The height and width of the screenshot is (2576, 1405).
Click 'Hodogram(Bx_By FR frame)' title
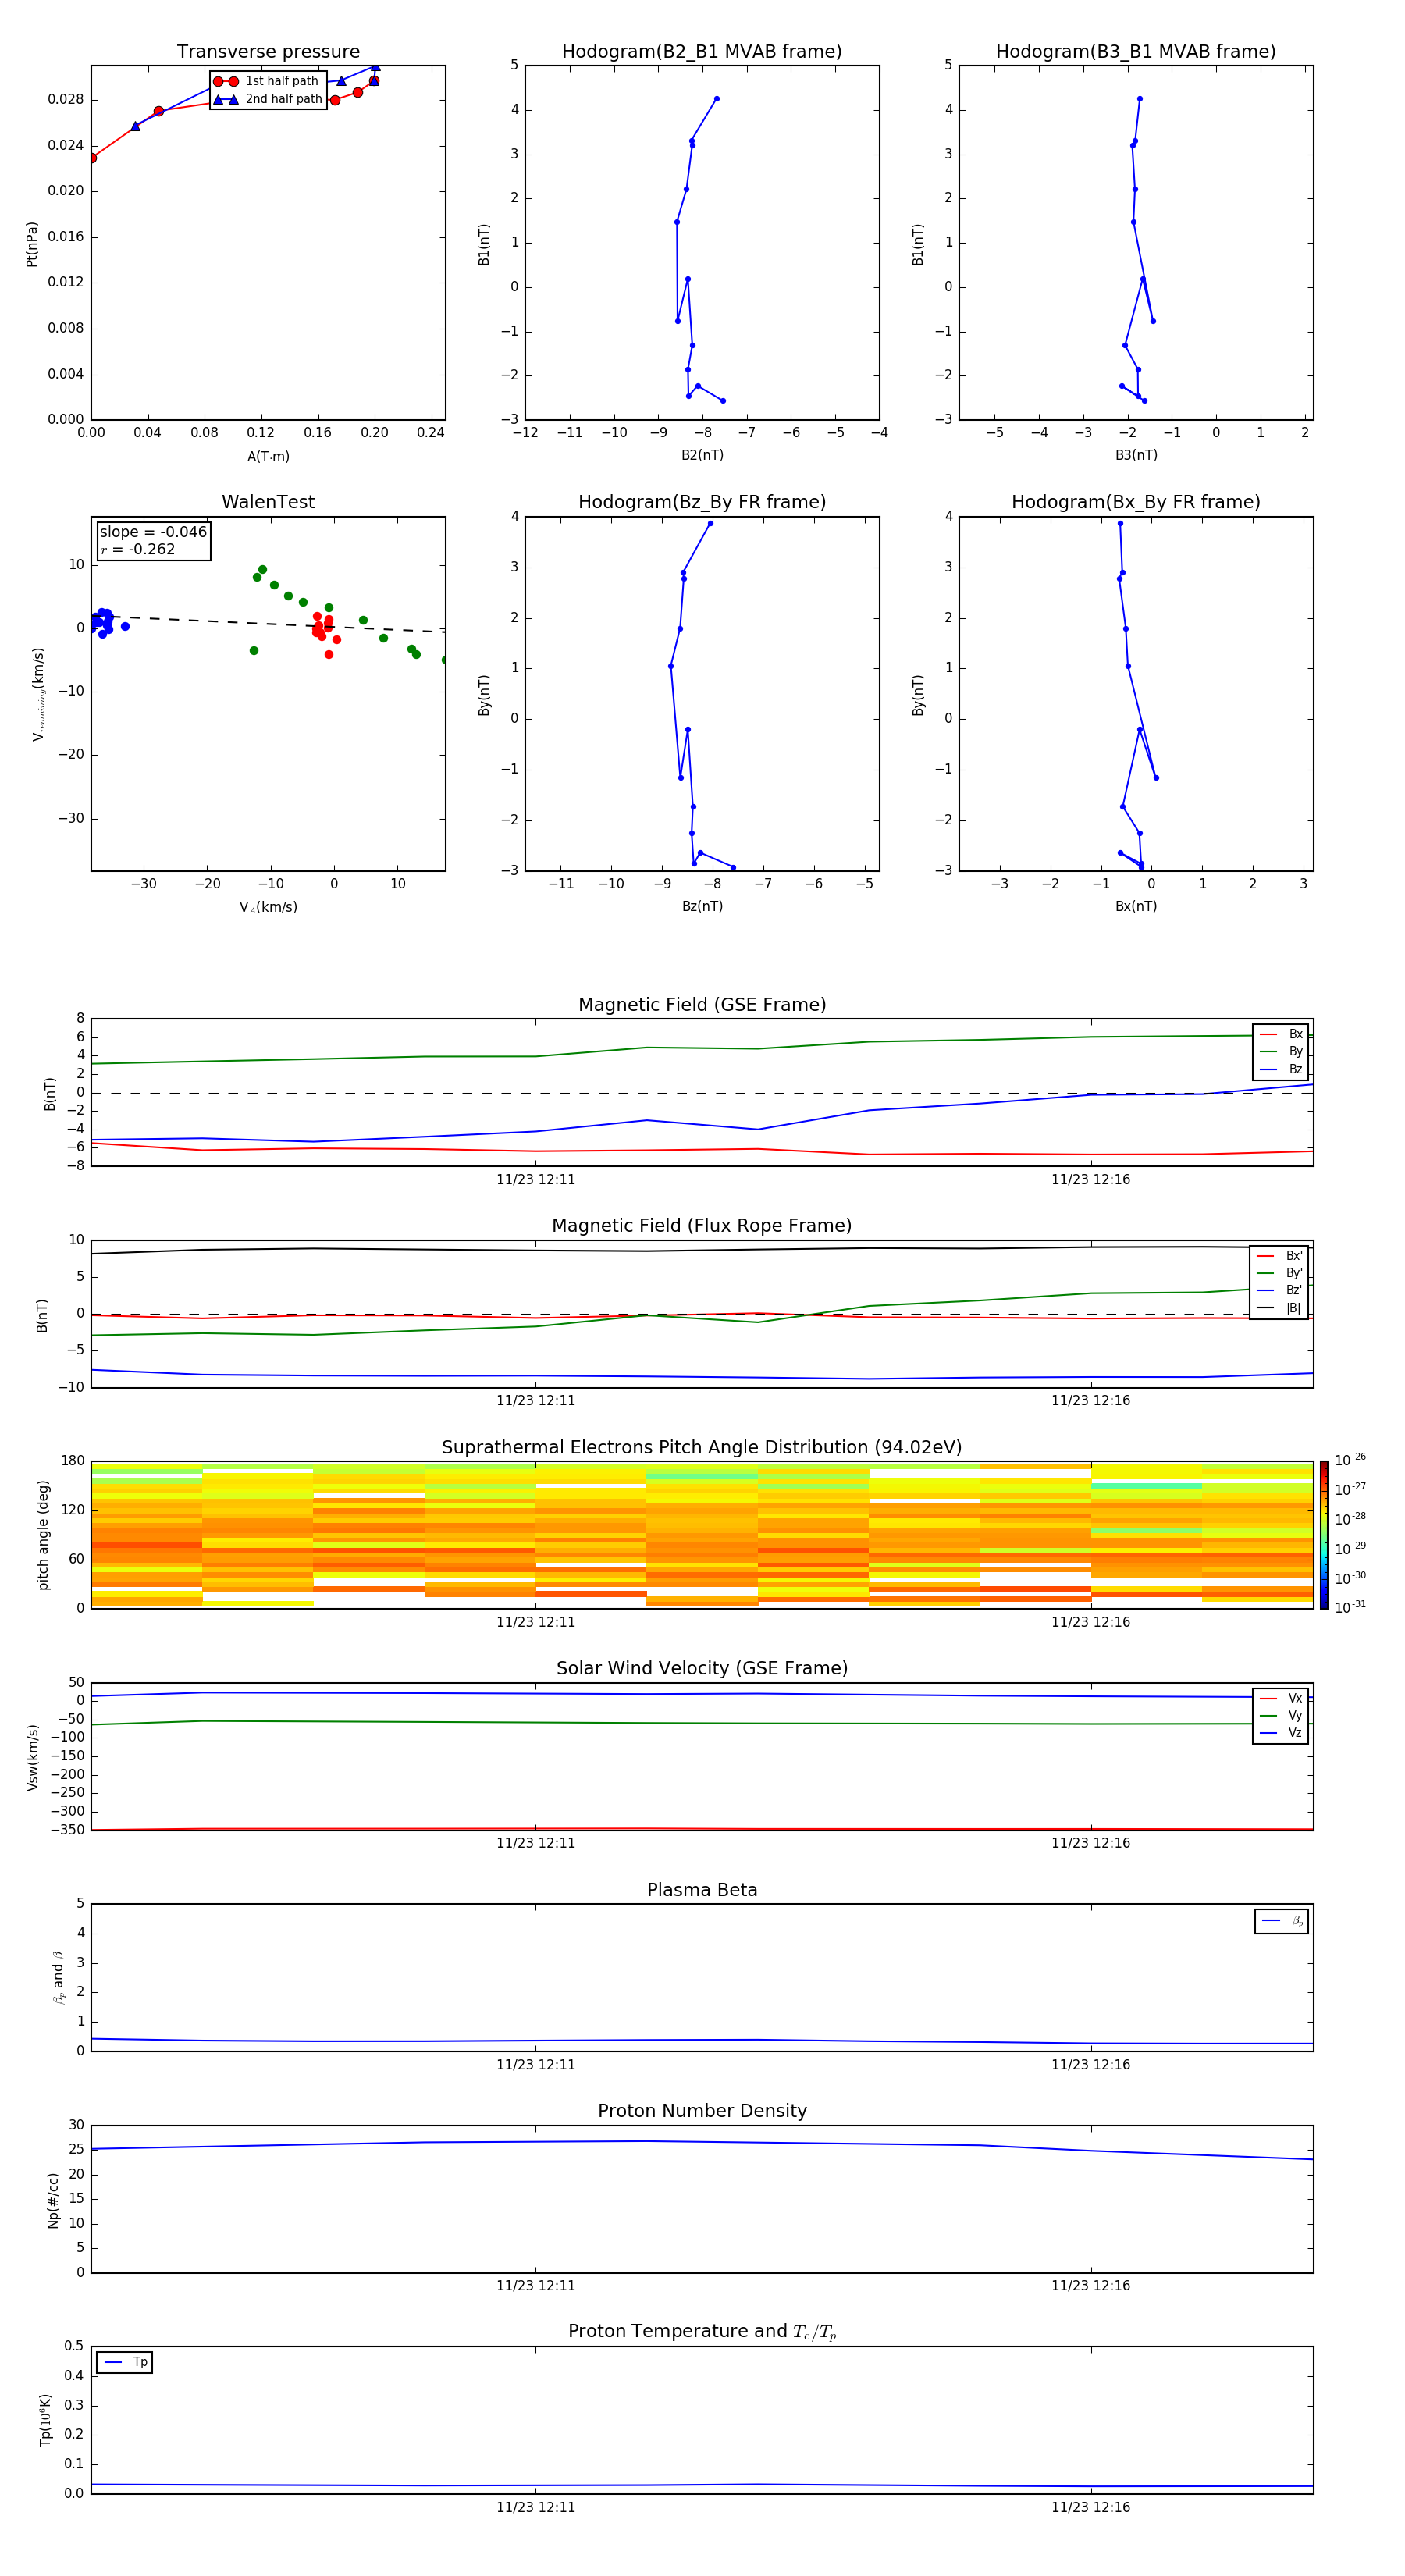(1136, 502)
